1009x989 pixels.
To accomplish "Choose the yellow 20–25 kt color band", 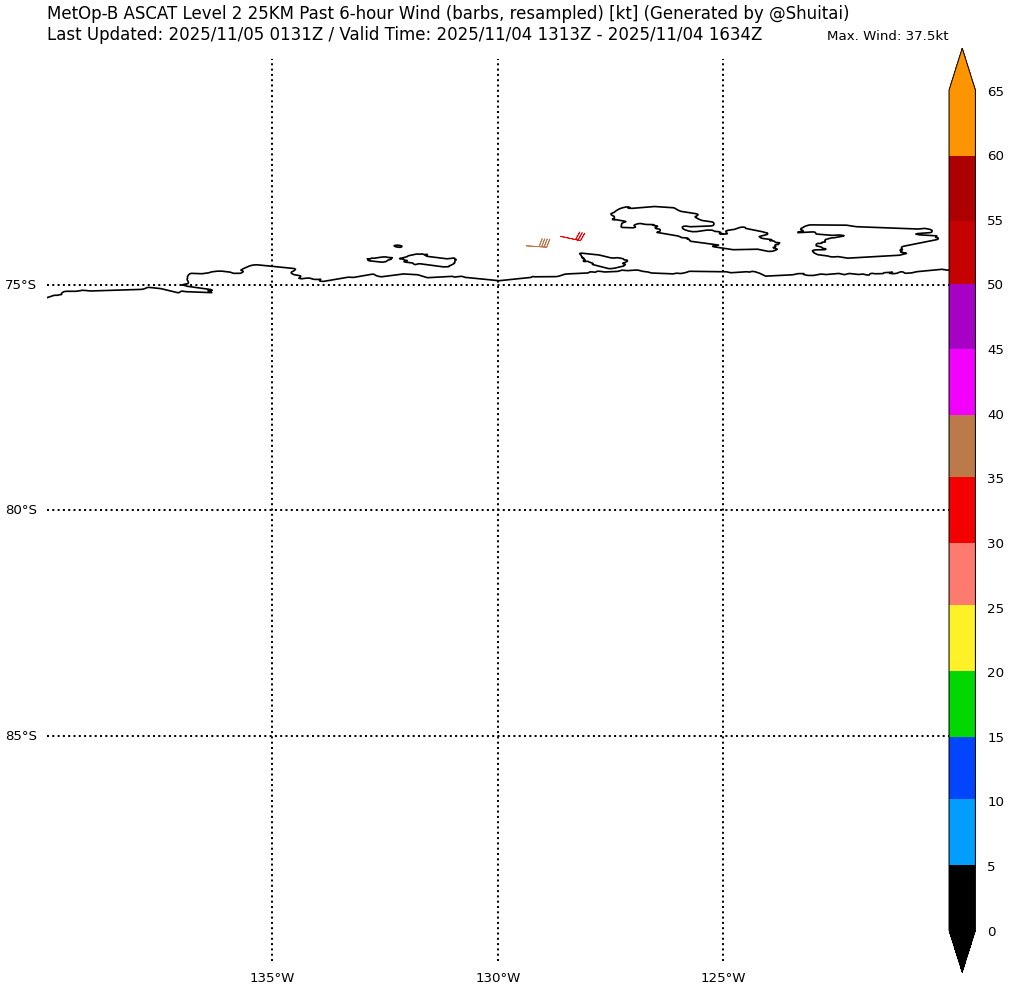I will coord(962,638).
